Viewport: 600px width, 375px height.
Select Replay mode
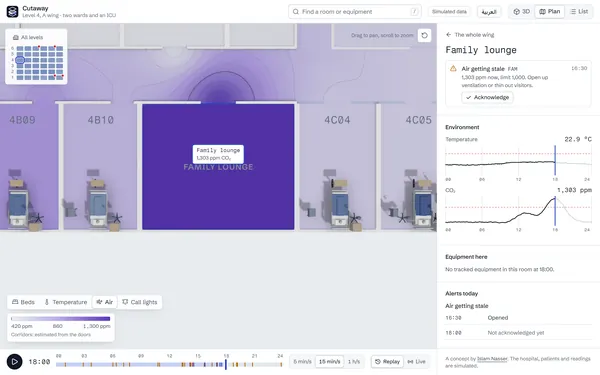(387, 362)
